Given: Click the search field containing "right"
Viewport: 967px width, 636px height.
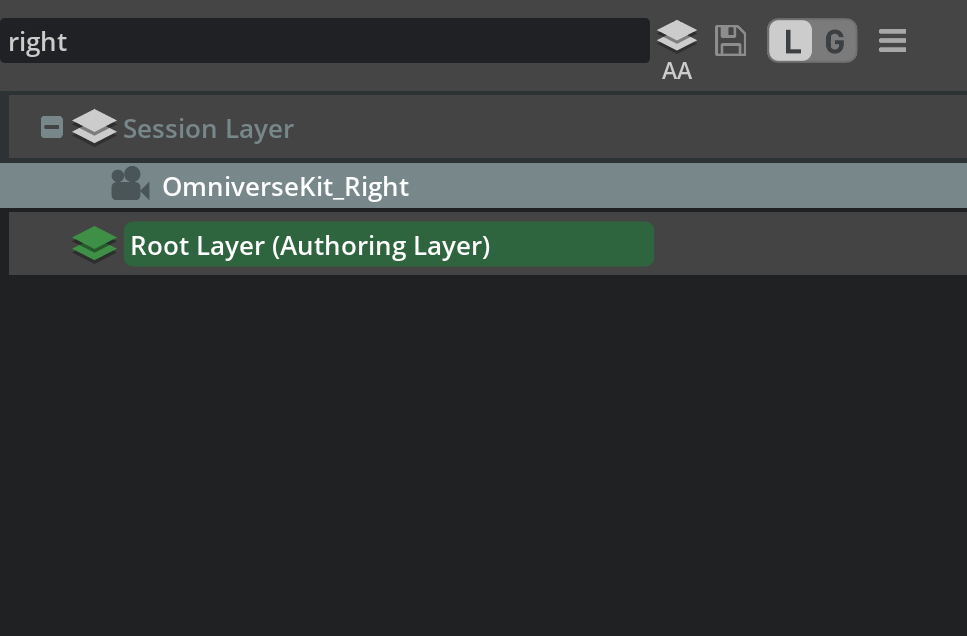Looking at the screenshot, I should point(325,41).
